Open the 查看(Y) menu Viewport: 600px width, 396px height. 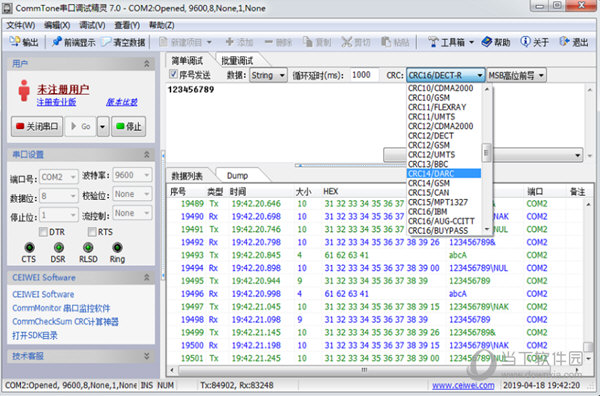pyautogui.click(x=127, y=25)
